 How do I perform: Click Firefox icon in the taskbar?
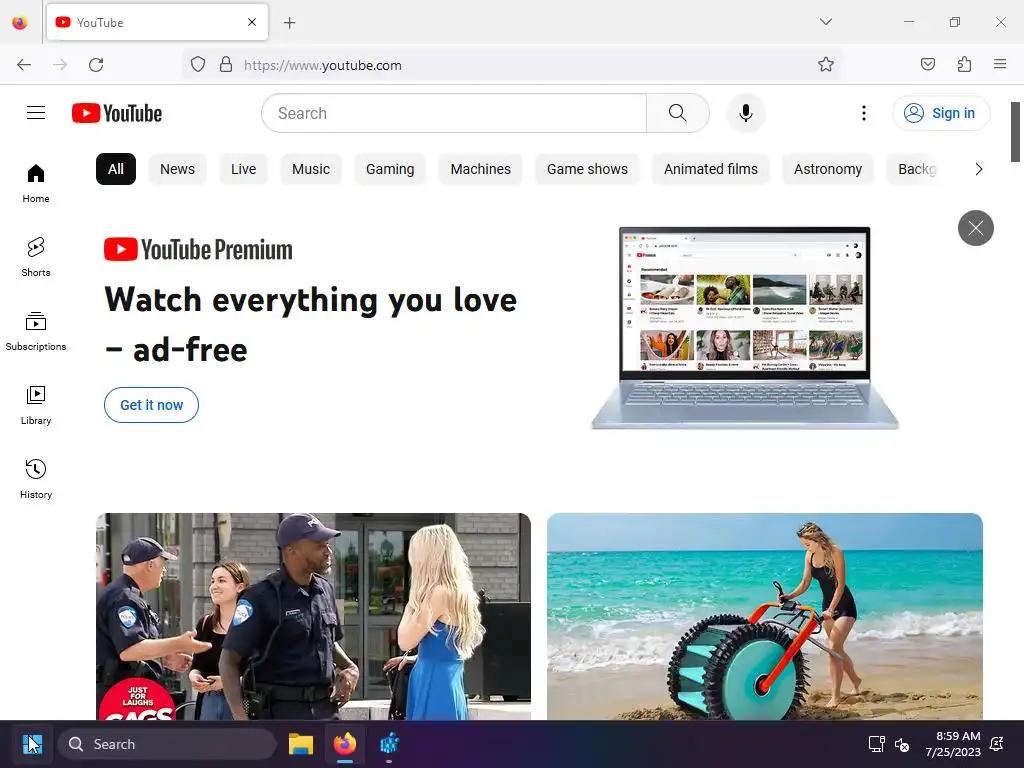345,744
